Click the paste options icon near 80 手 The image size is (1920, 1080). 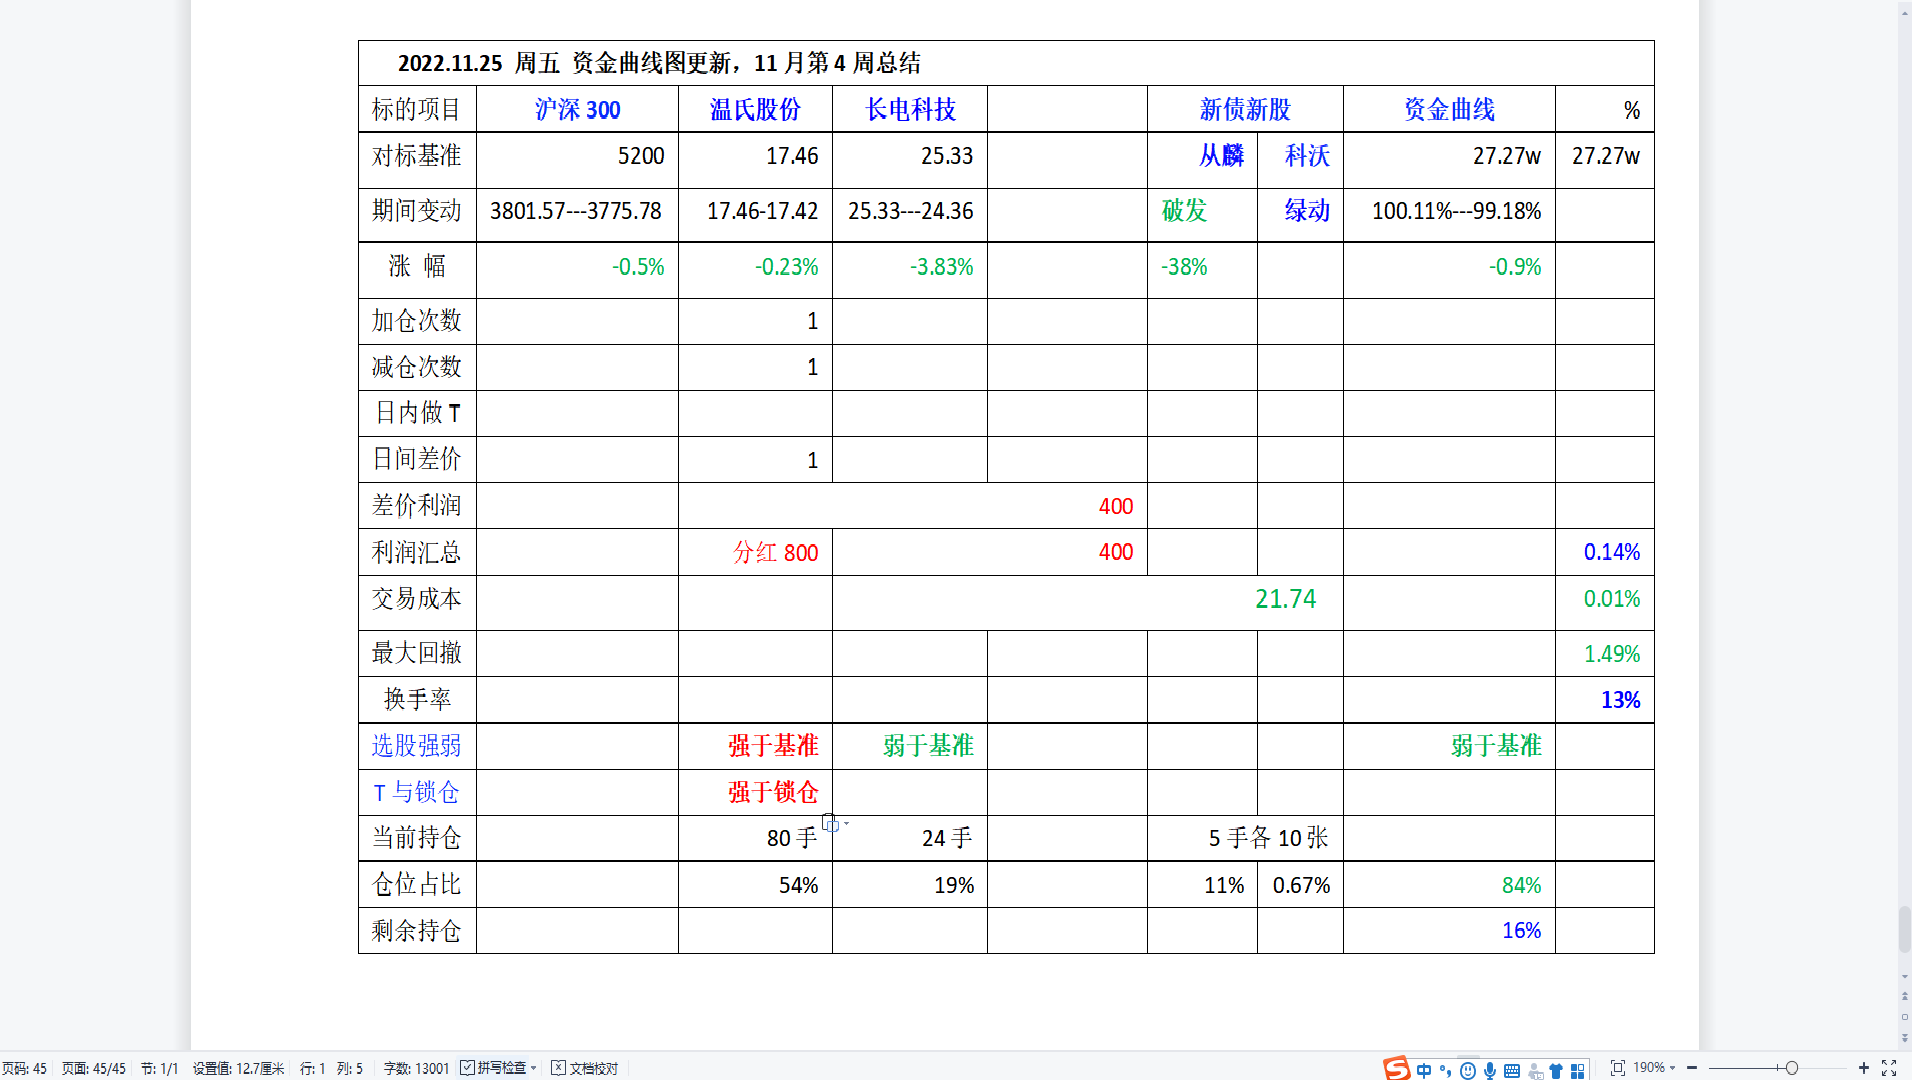point(831,823)
